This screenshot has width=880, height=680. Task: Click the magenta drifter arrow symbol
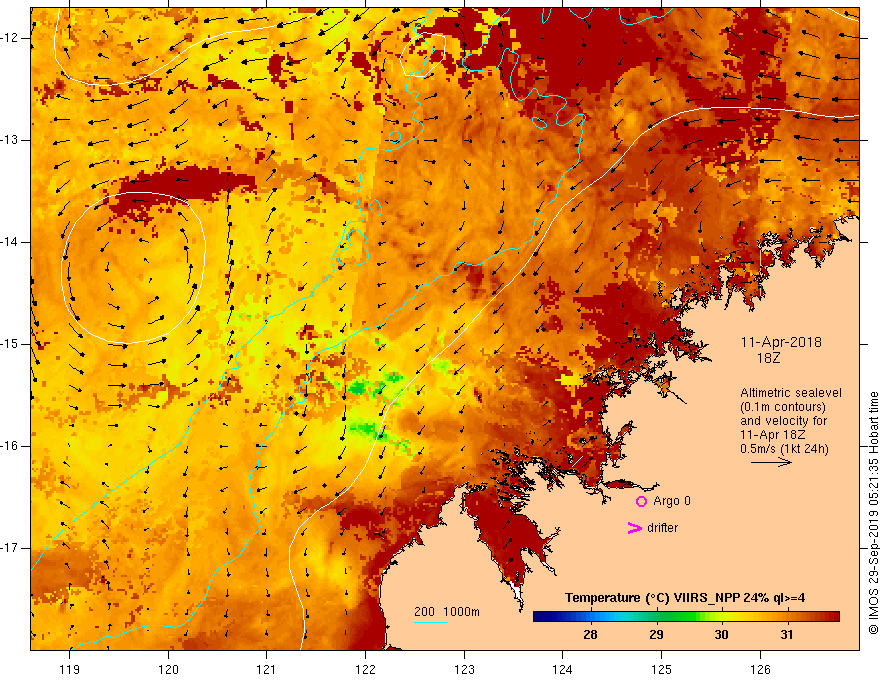[x=634, y=528]
